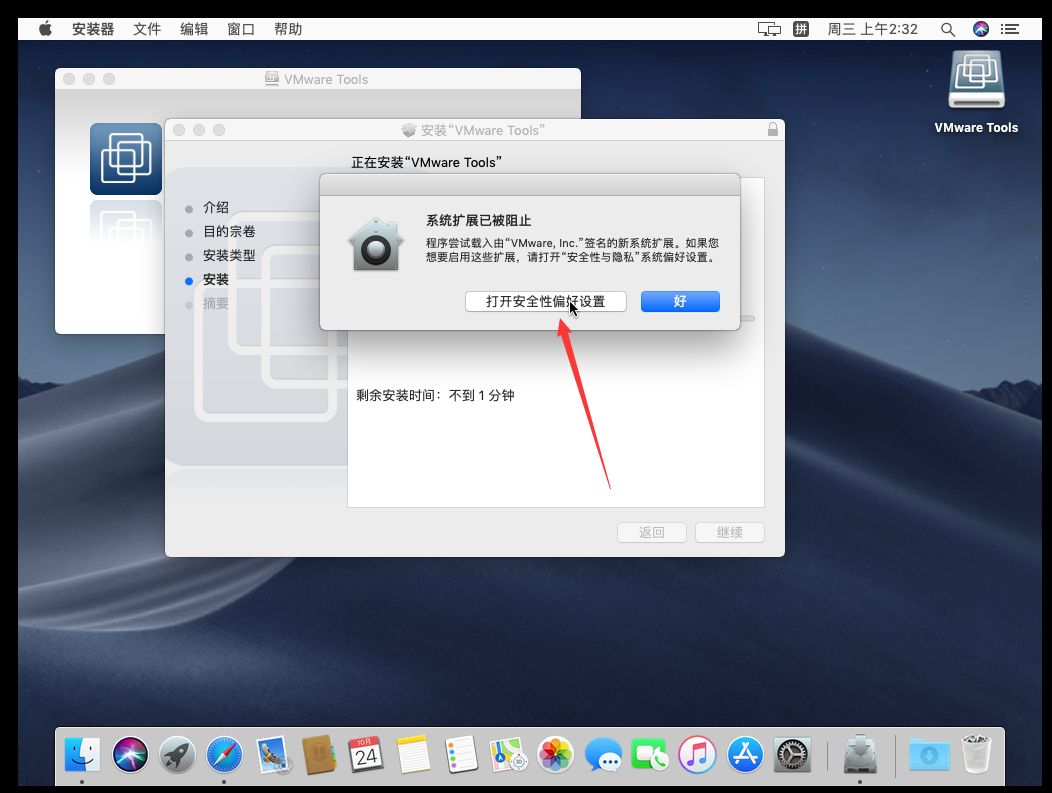Click the lock icon in installer title bar
The image size is (1052, 793).
tap(773, 129)
